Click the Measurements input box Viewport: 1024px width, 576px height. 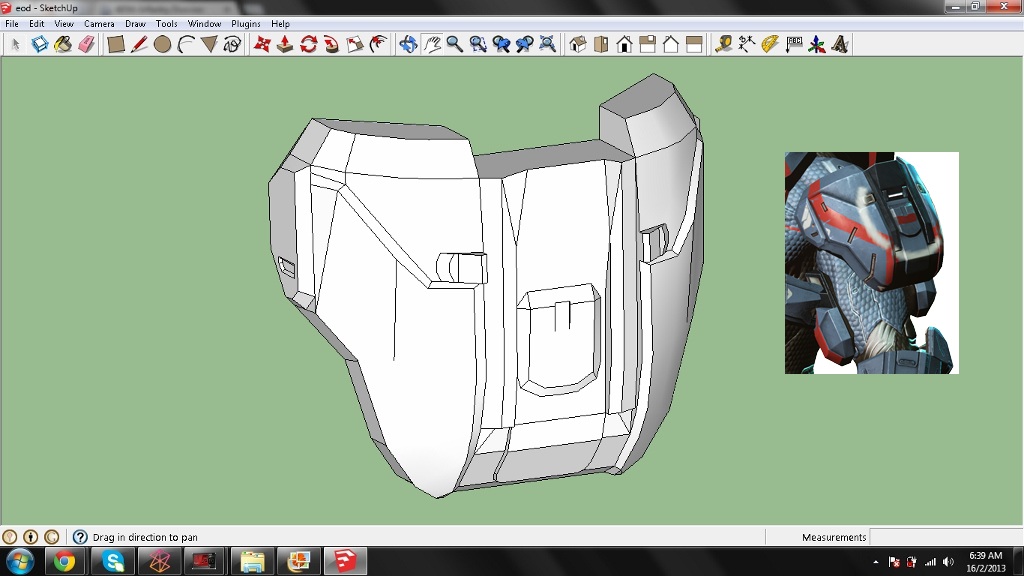[944, 537]
